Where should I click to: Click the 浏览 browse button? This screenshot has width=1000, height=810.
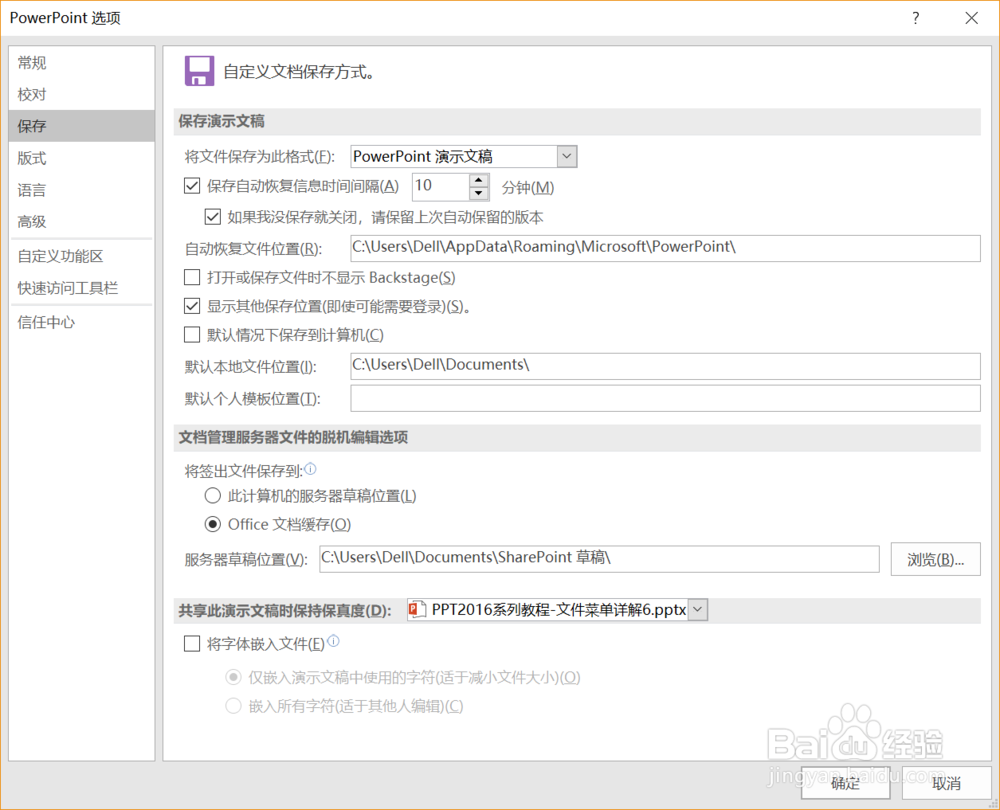pos(936,559)
